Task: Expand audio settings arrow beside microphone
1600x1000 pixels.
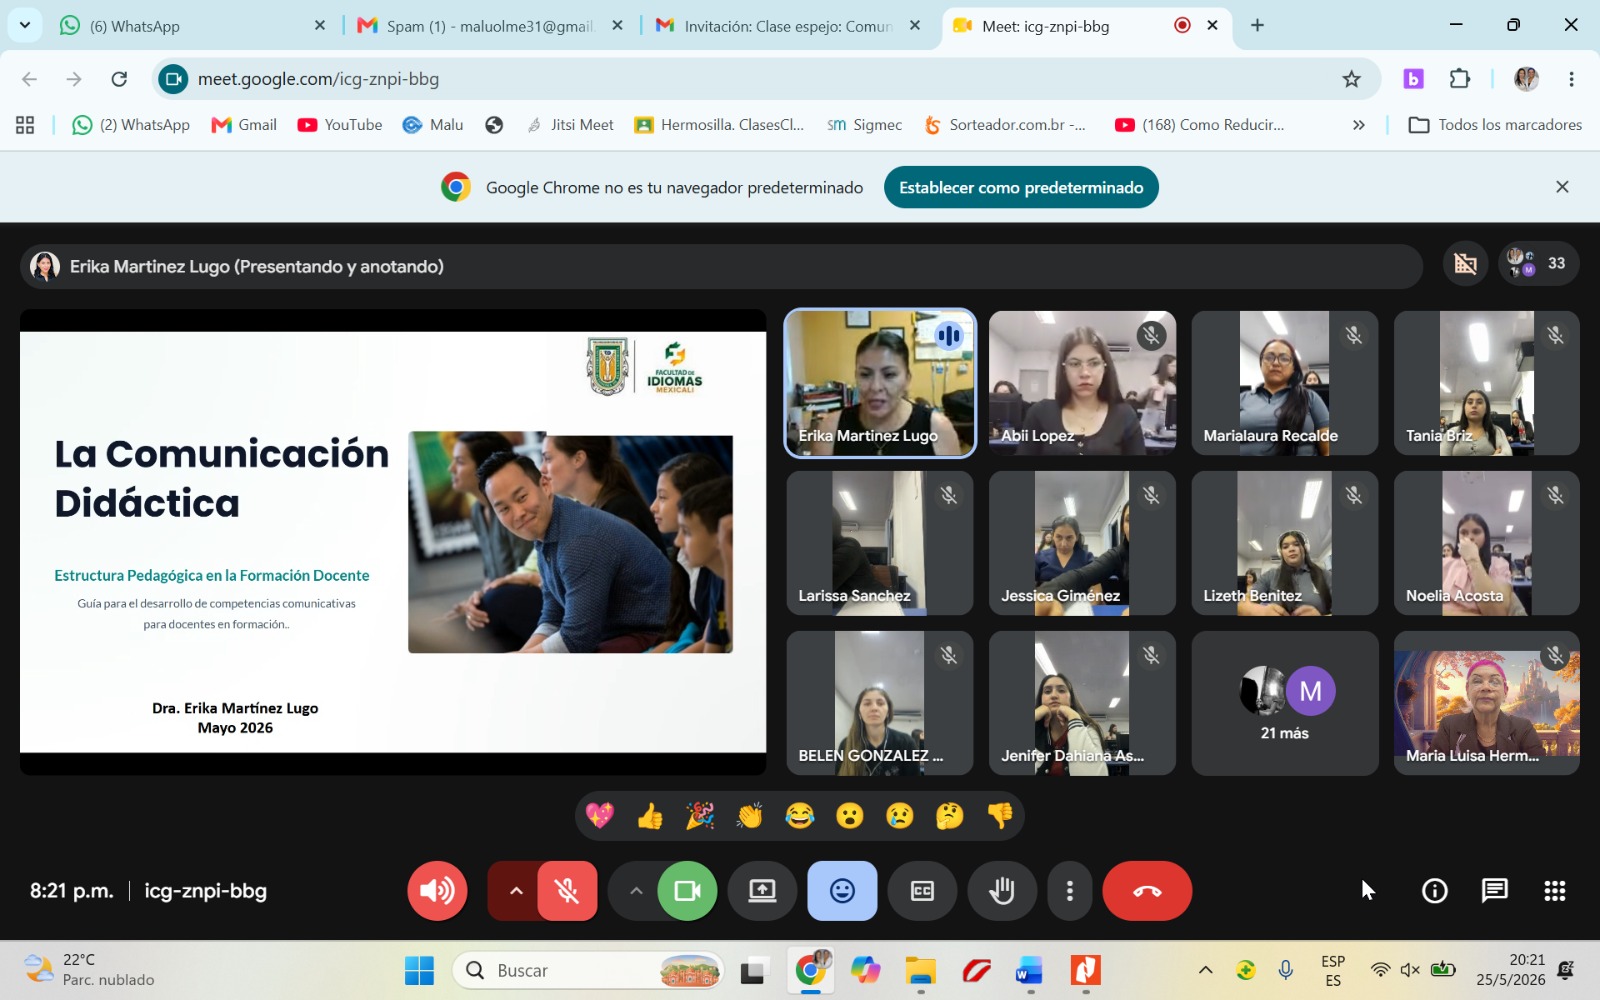Action: pyautogui.click(x=514, y=890)
